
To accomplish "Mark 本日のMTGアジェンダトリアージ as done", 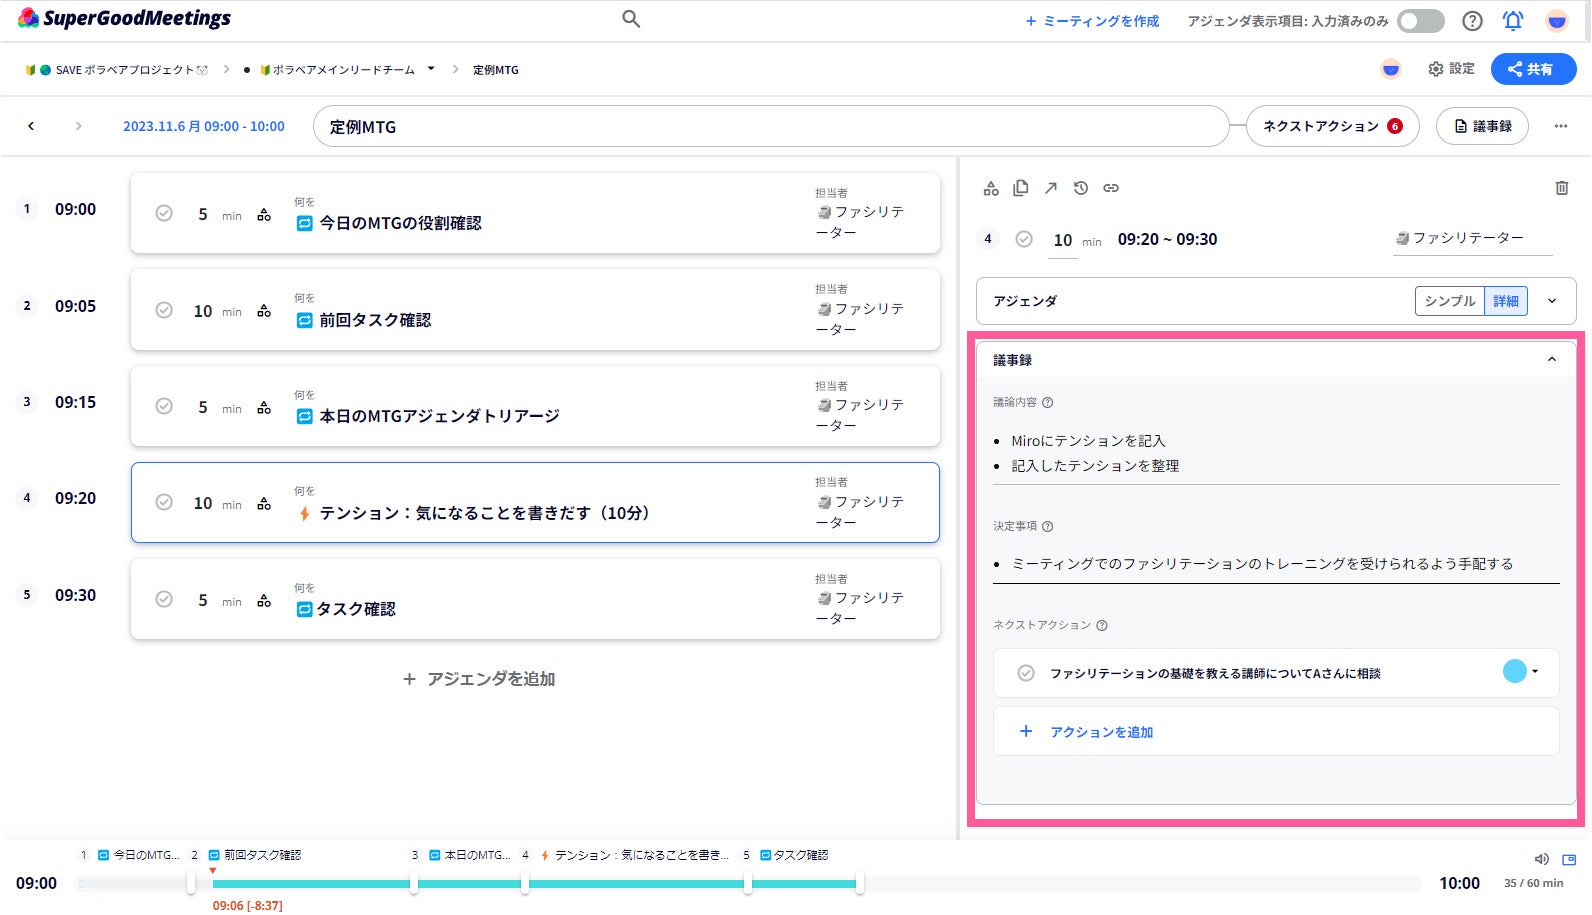I will (x=164, y=406).
